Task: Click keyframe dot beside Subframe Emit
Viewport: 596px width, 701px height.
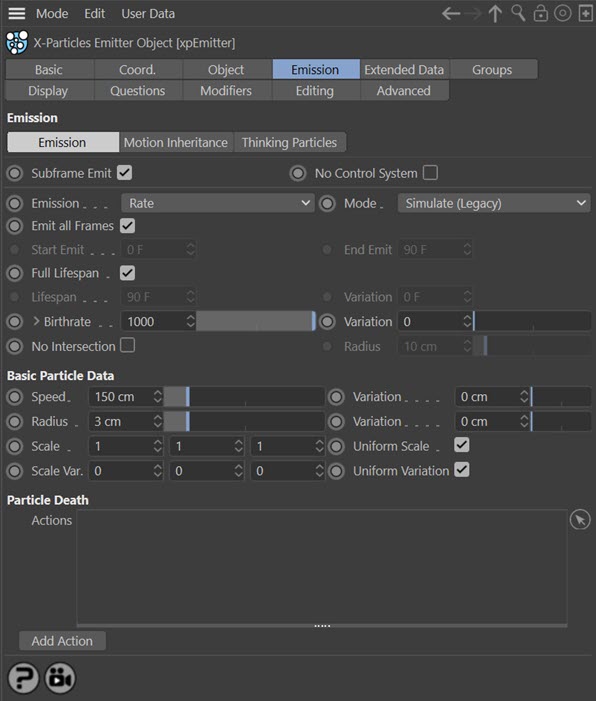Action: pyautogui.click(x=15, y=173)
